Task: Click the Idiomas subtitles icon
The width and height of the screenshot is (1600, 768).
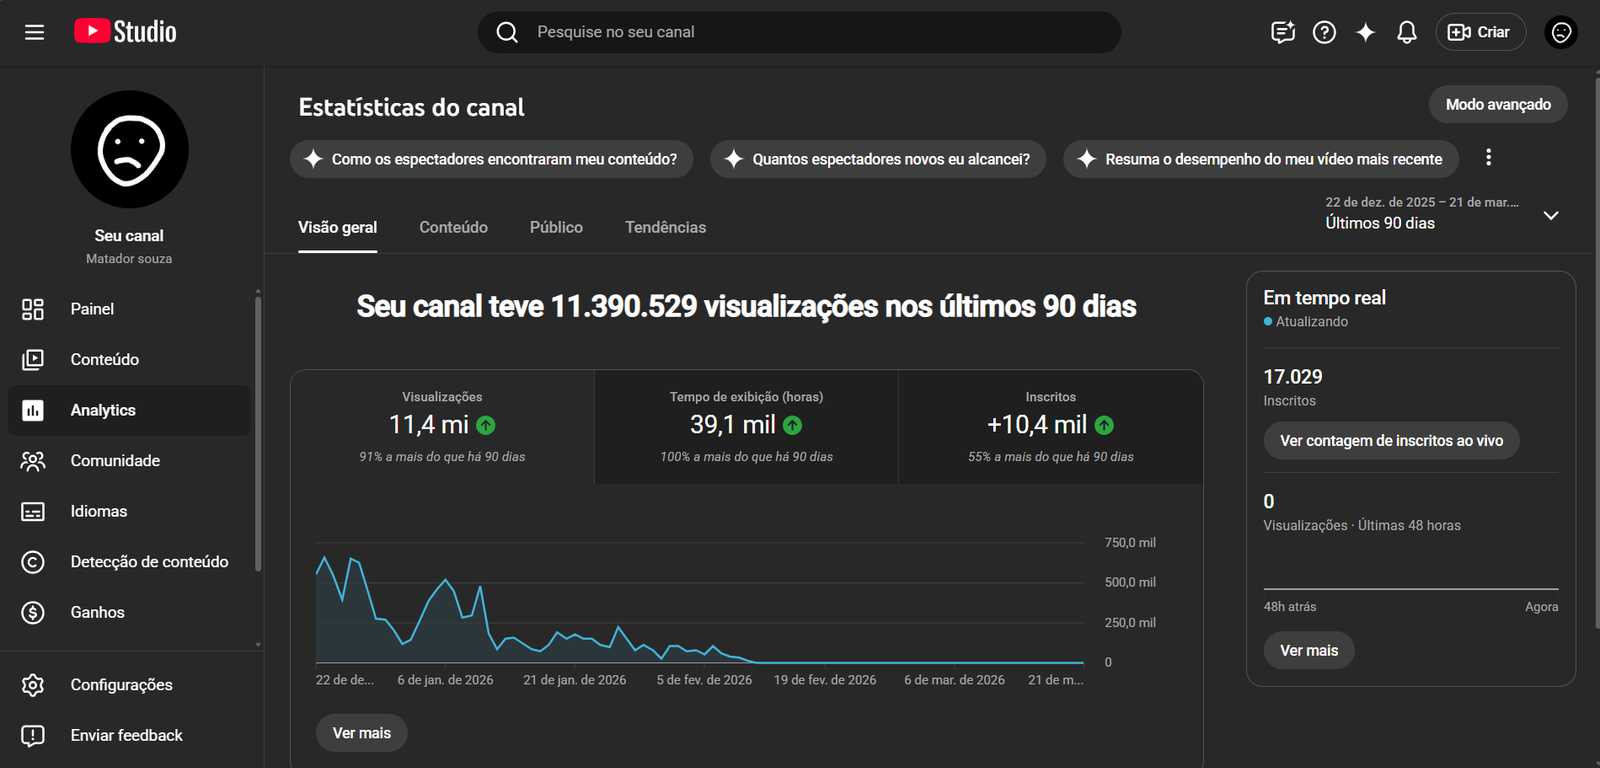Action: [33, 511]
